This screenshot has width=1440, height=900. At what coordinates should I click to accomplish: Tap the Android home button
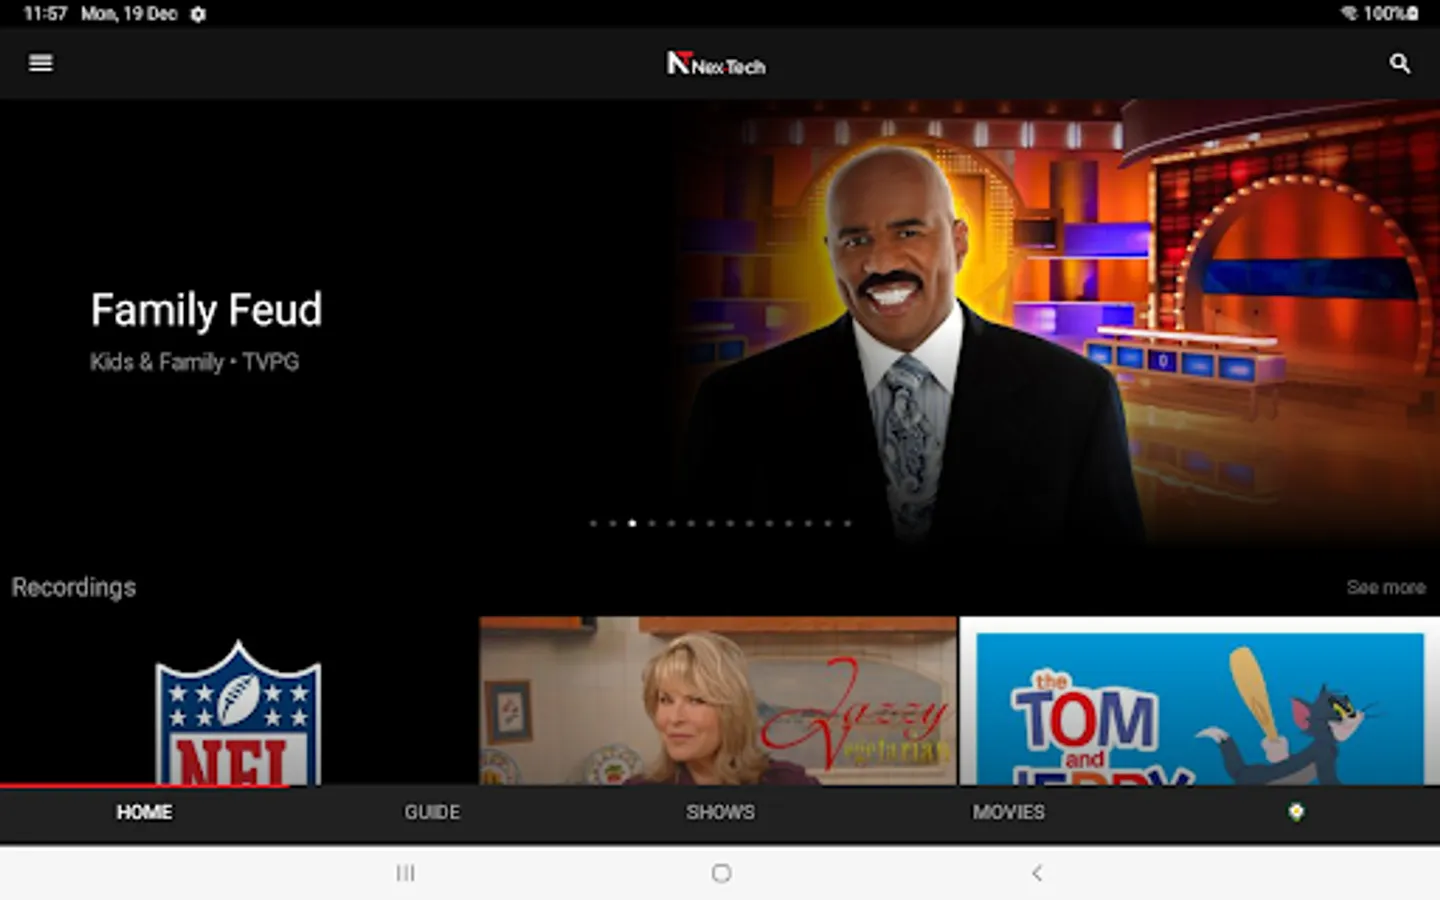point(721,873)
